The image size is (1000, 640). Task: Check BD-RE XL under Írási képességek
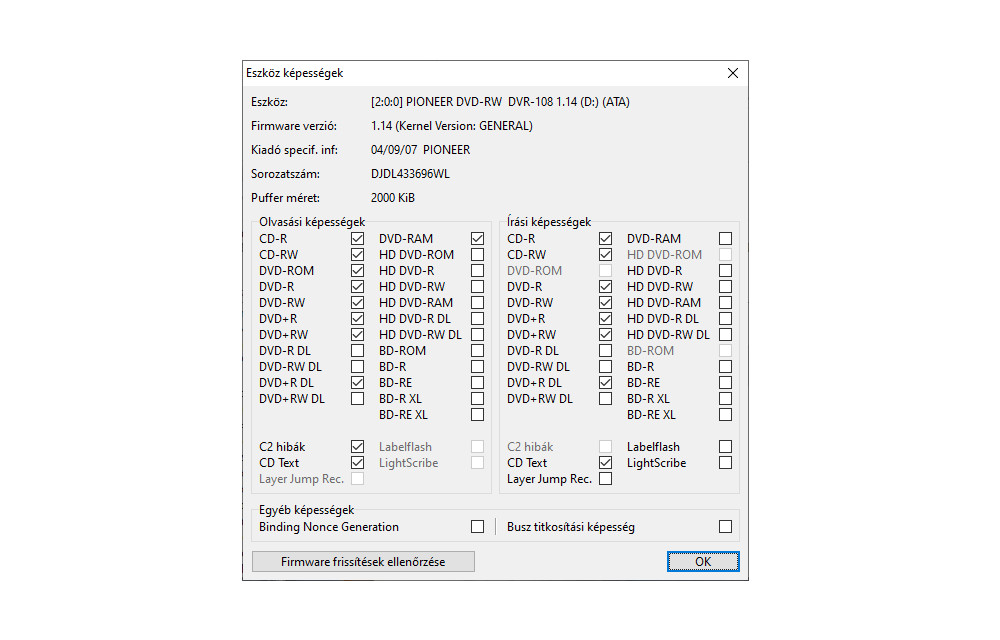tap(725, 415)
